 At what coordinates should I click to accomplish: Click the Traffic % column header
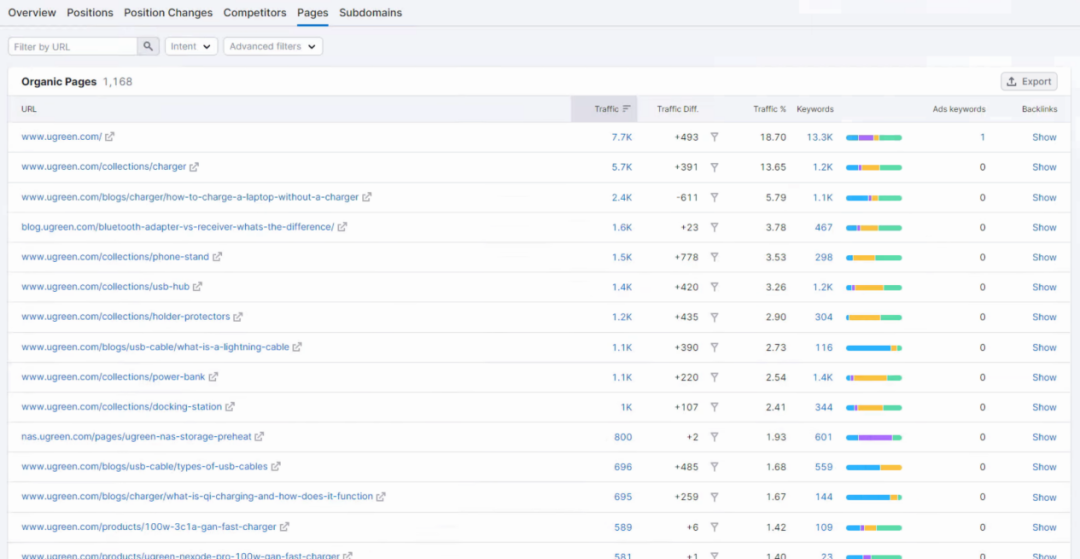pos(770,109)
